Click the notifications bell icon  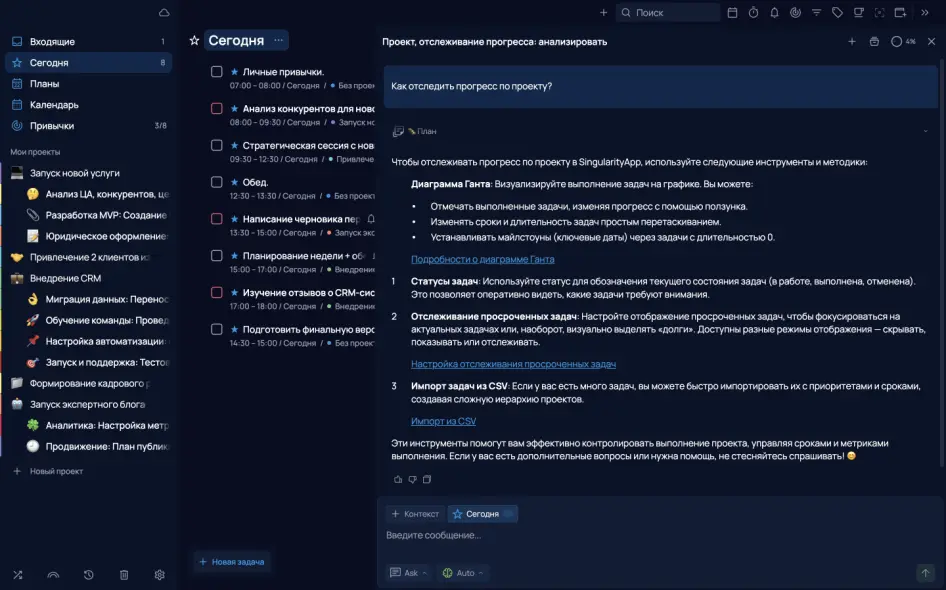(774, 13)
